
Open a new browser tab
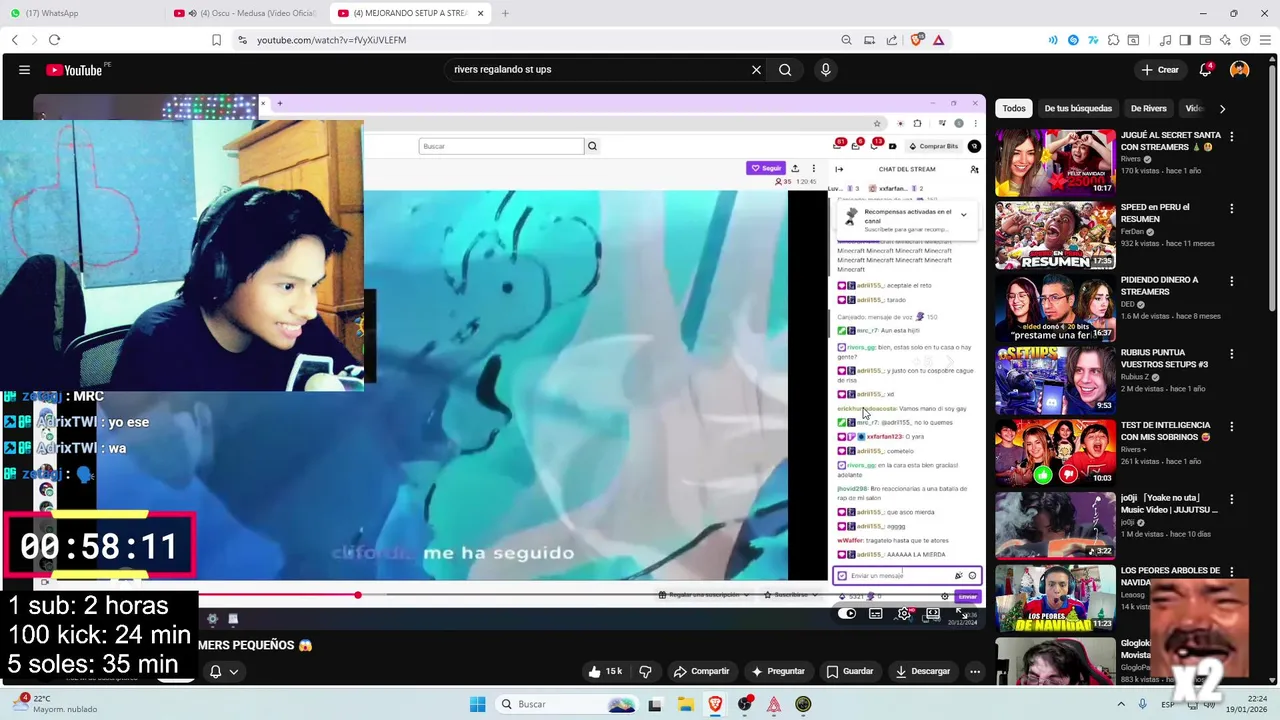(x=505, y=13)
